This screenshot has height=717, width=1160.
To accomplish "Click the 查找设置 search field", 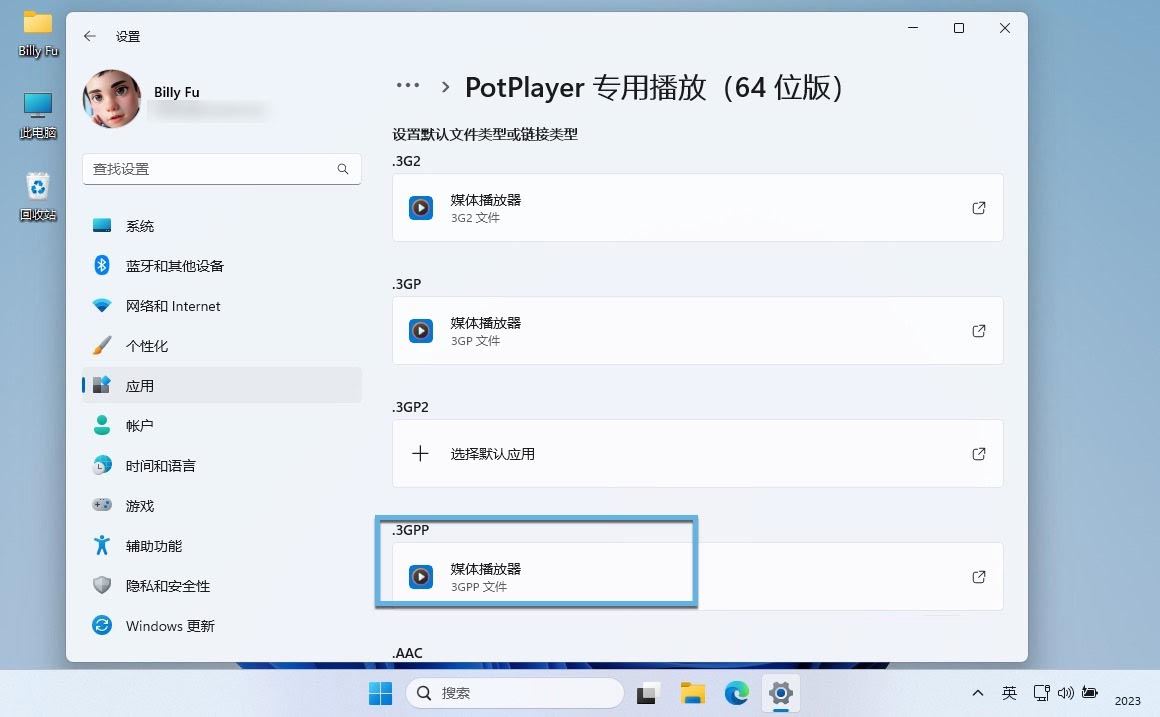I will [x=210, y=169].
